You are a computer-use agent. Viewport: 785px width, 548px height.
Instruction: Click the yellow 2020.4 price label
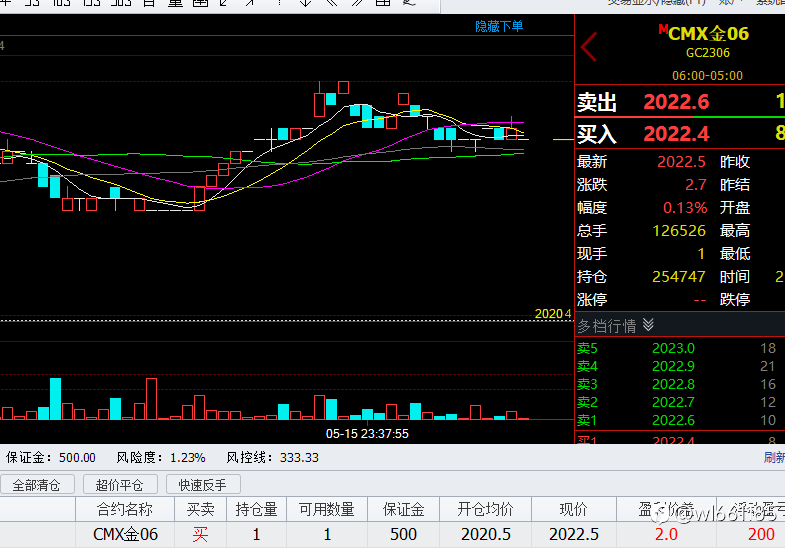pos(553,314)
